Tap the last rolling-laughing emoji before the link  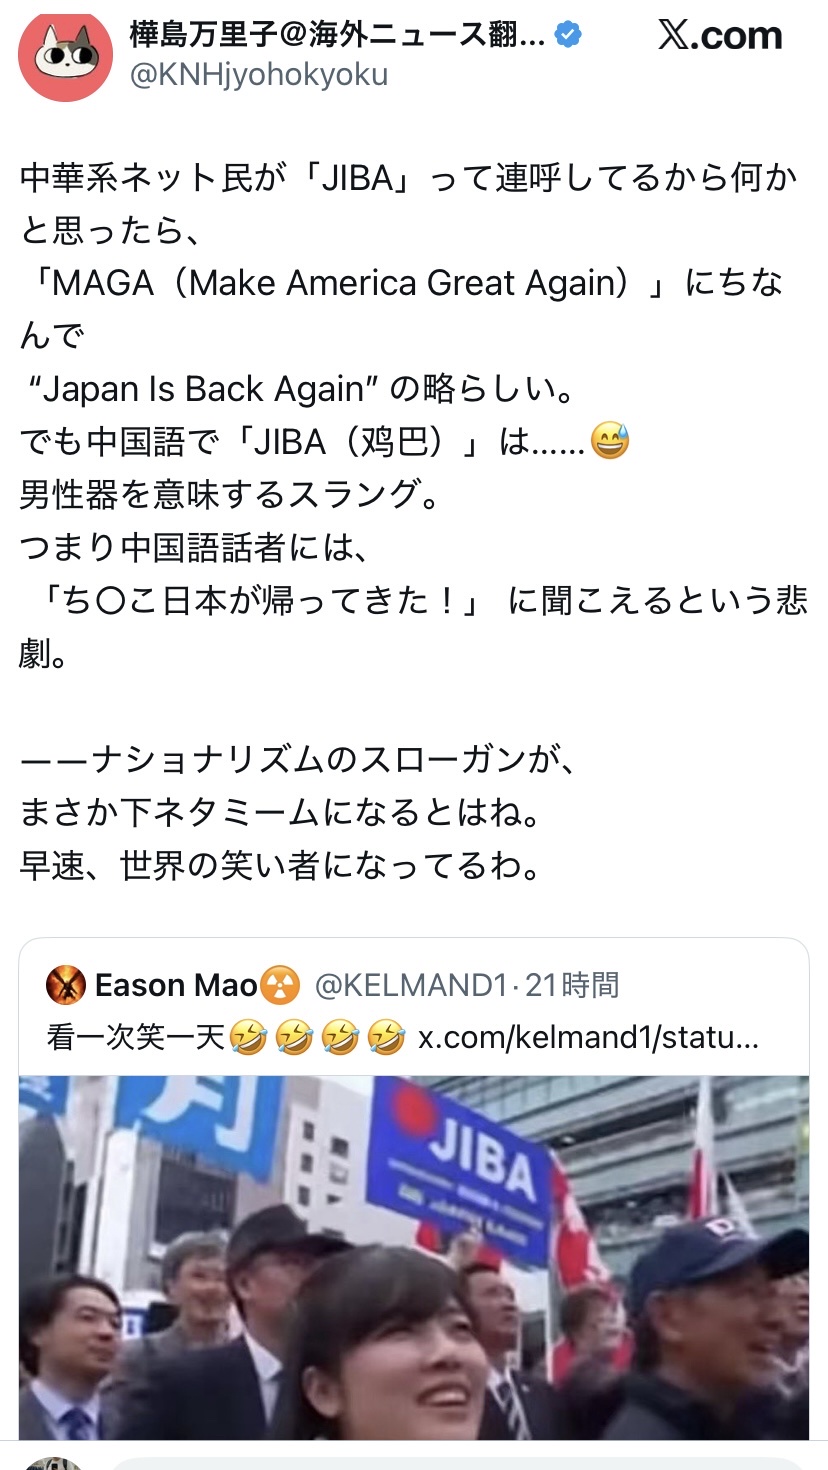385,1037
